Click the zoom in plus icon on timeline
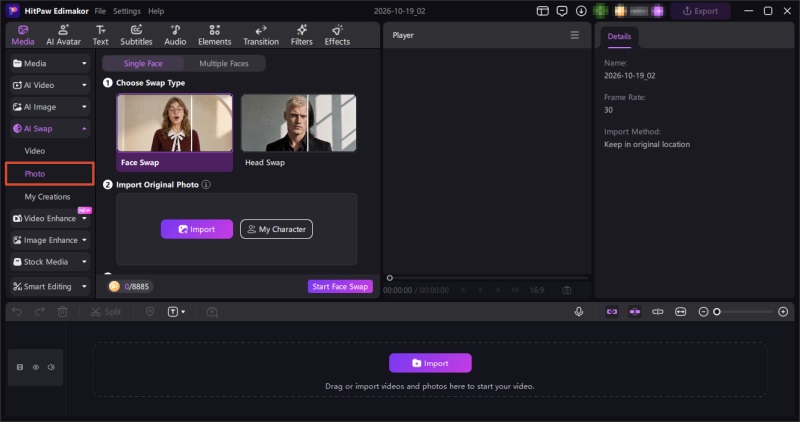This screenshot has width=800, height=422. pos(783,311)
